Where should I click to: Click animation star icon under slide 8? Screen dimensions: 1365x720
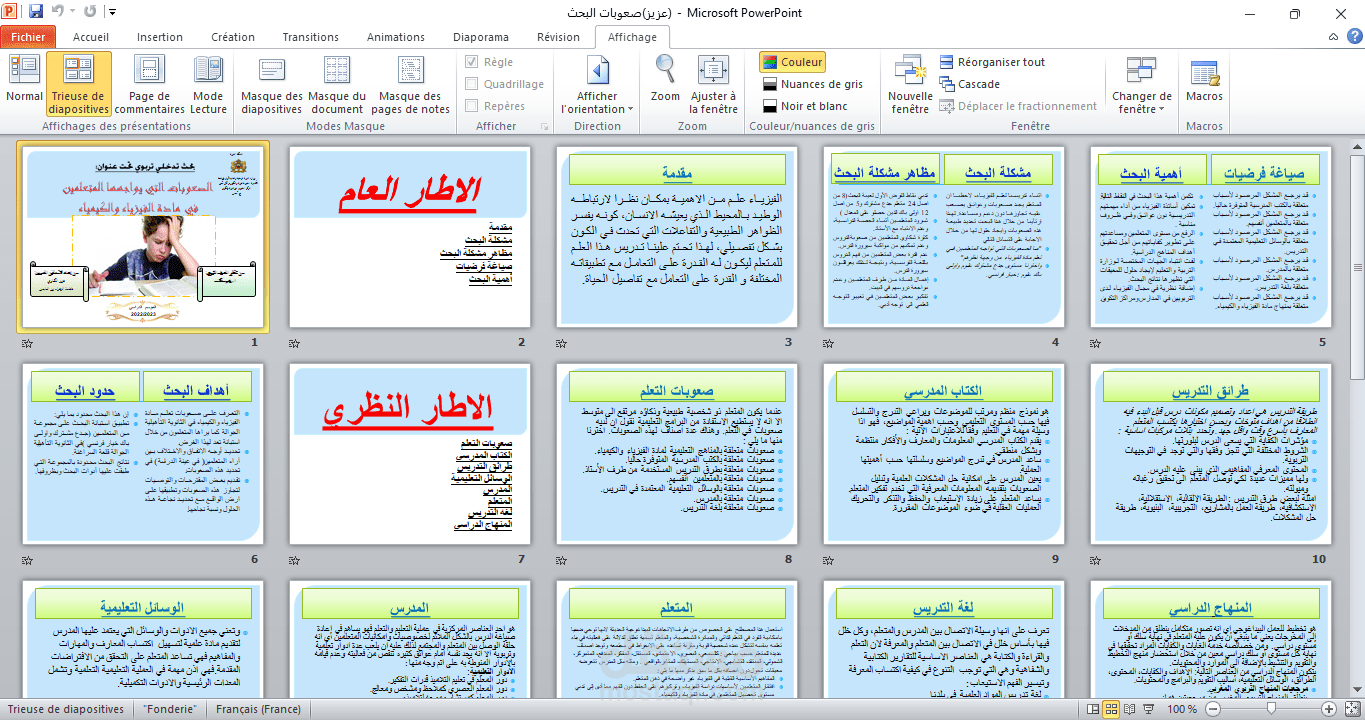[x=562, y=562]
